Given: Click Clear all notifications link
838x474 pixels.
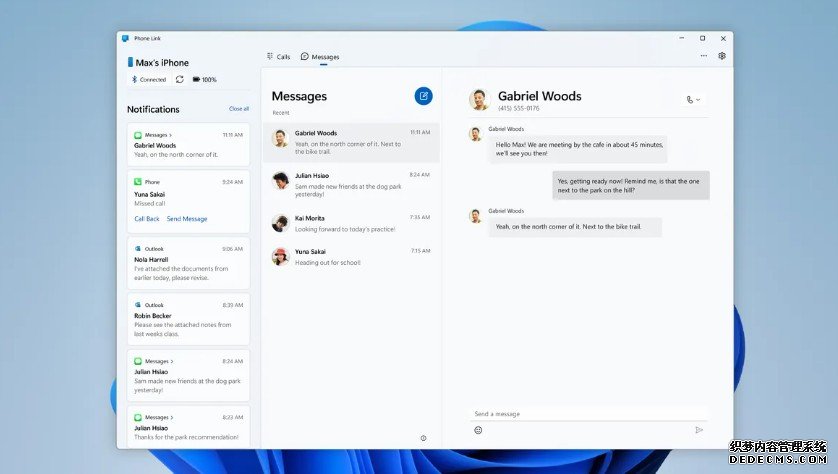Looking at the screenshot, I should (x=239, y=108).
